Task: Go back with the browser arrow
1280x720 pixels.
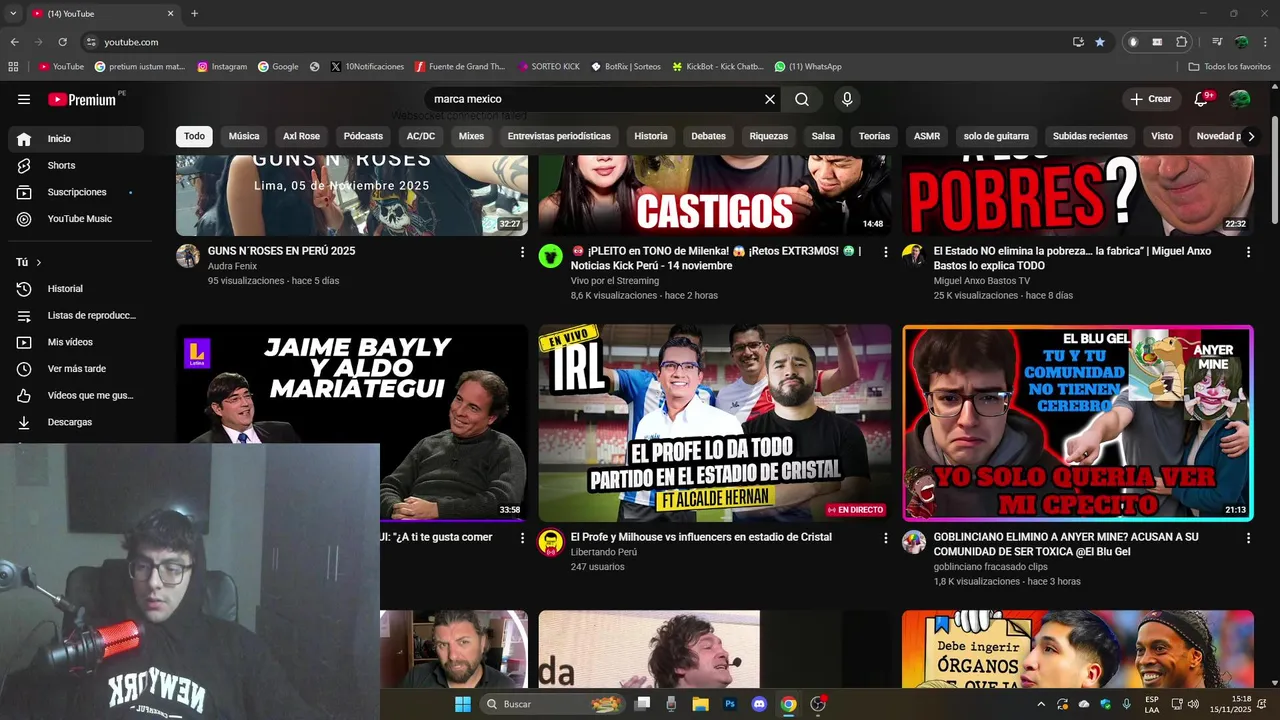Action: coord(14,42)
